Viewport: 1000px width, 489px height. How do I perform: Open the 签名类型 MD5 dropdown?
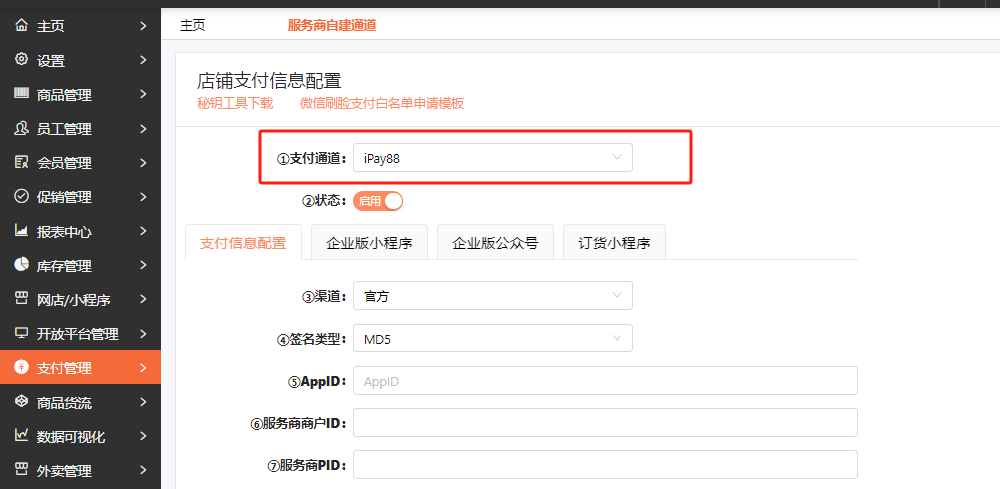pyautogui.click(x=493, y=338)
